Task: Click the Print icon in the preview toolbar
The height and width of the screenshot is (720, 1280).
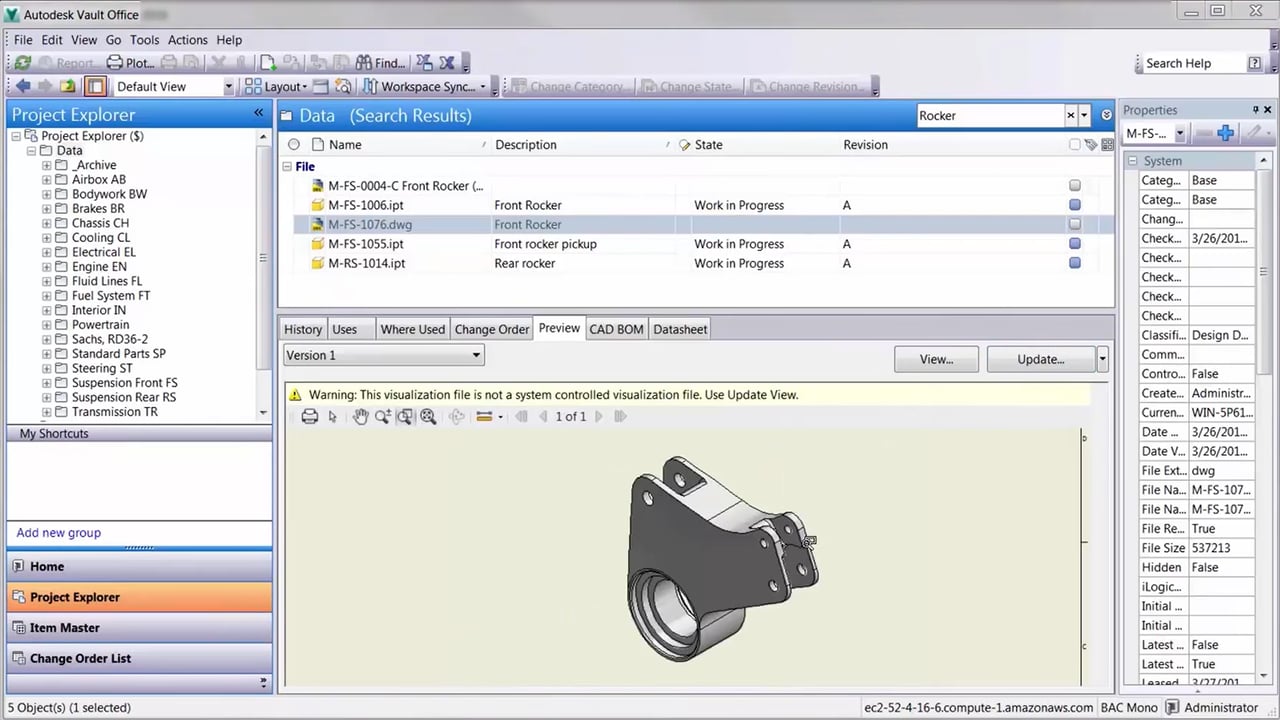Action: [x=310, y=417]
